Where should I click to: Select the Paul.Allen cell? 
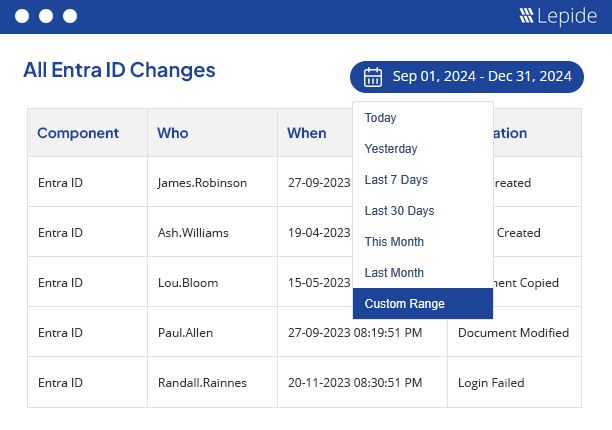[212, 332]
